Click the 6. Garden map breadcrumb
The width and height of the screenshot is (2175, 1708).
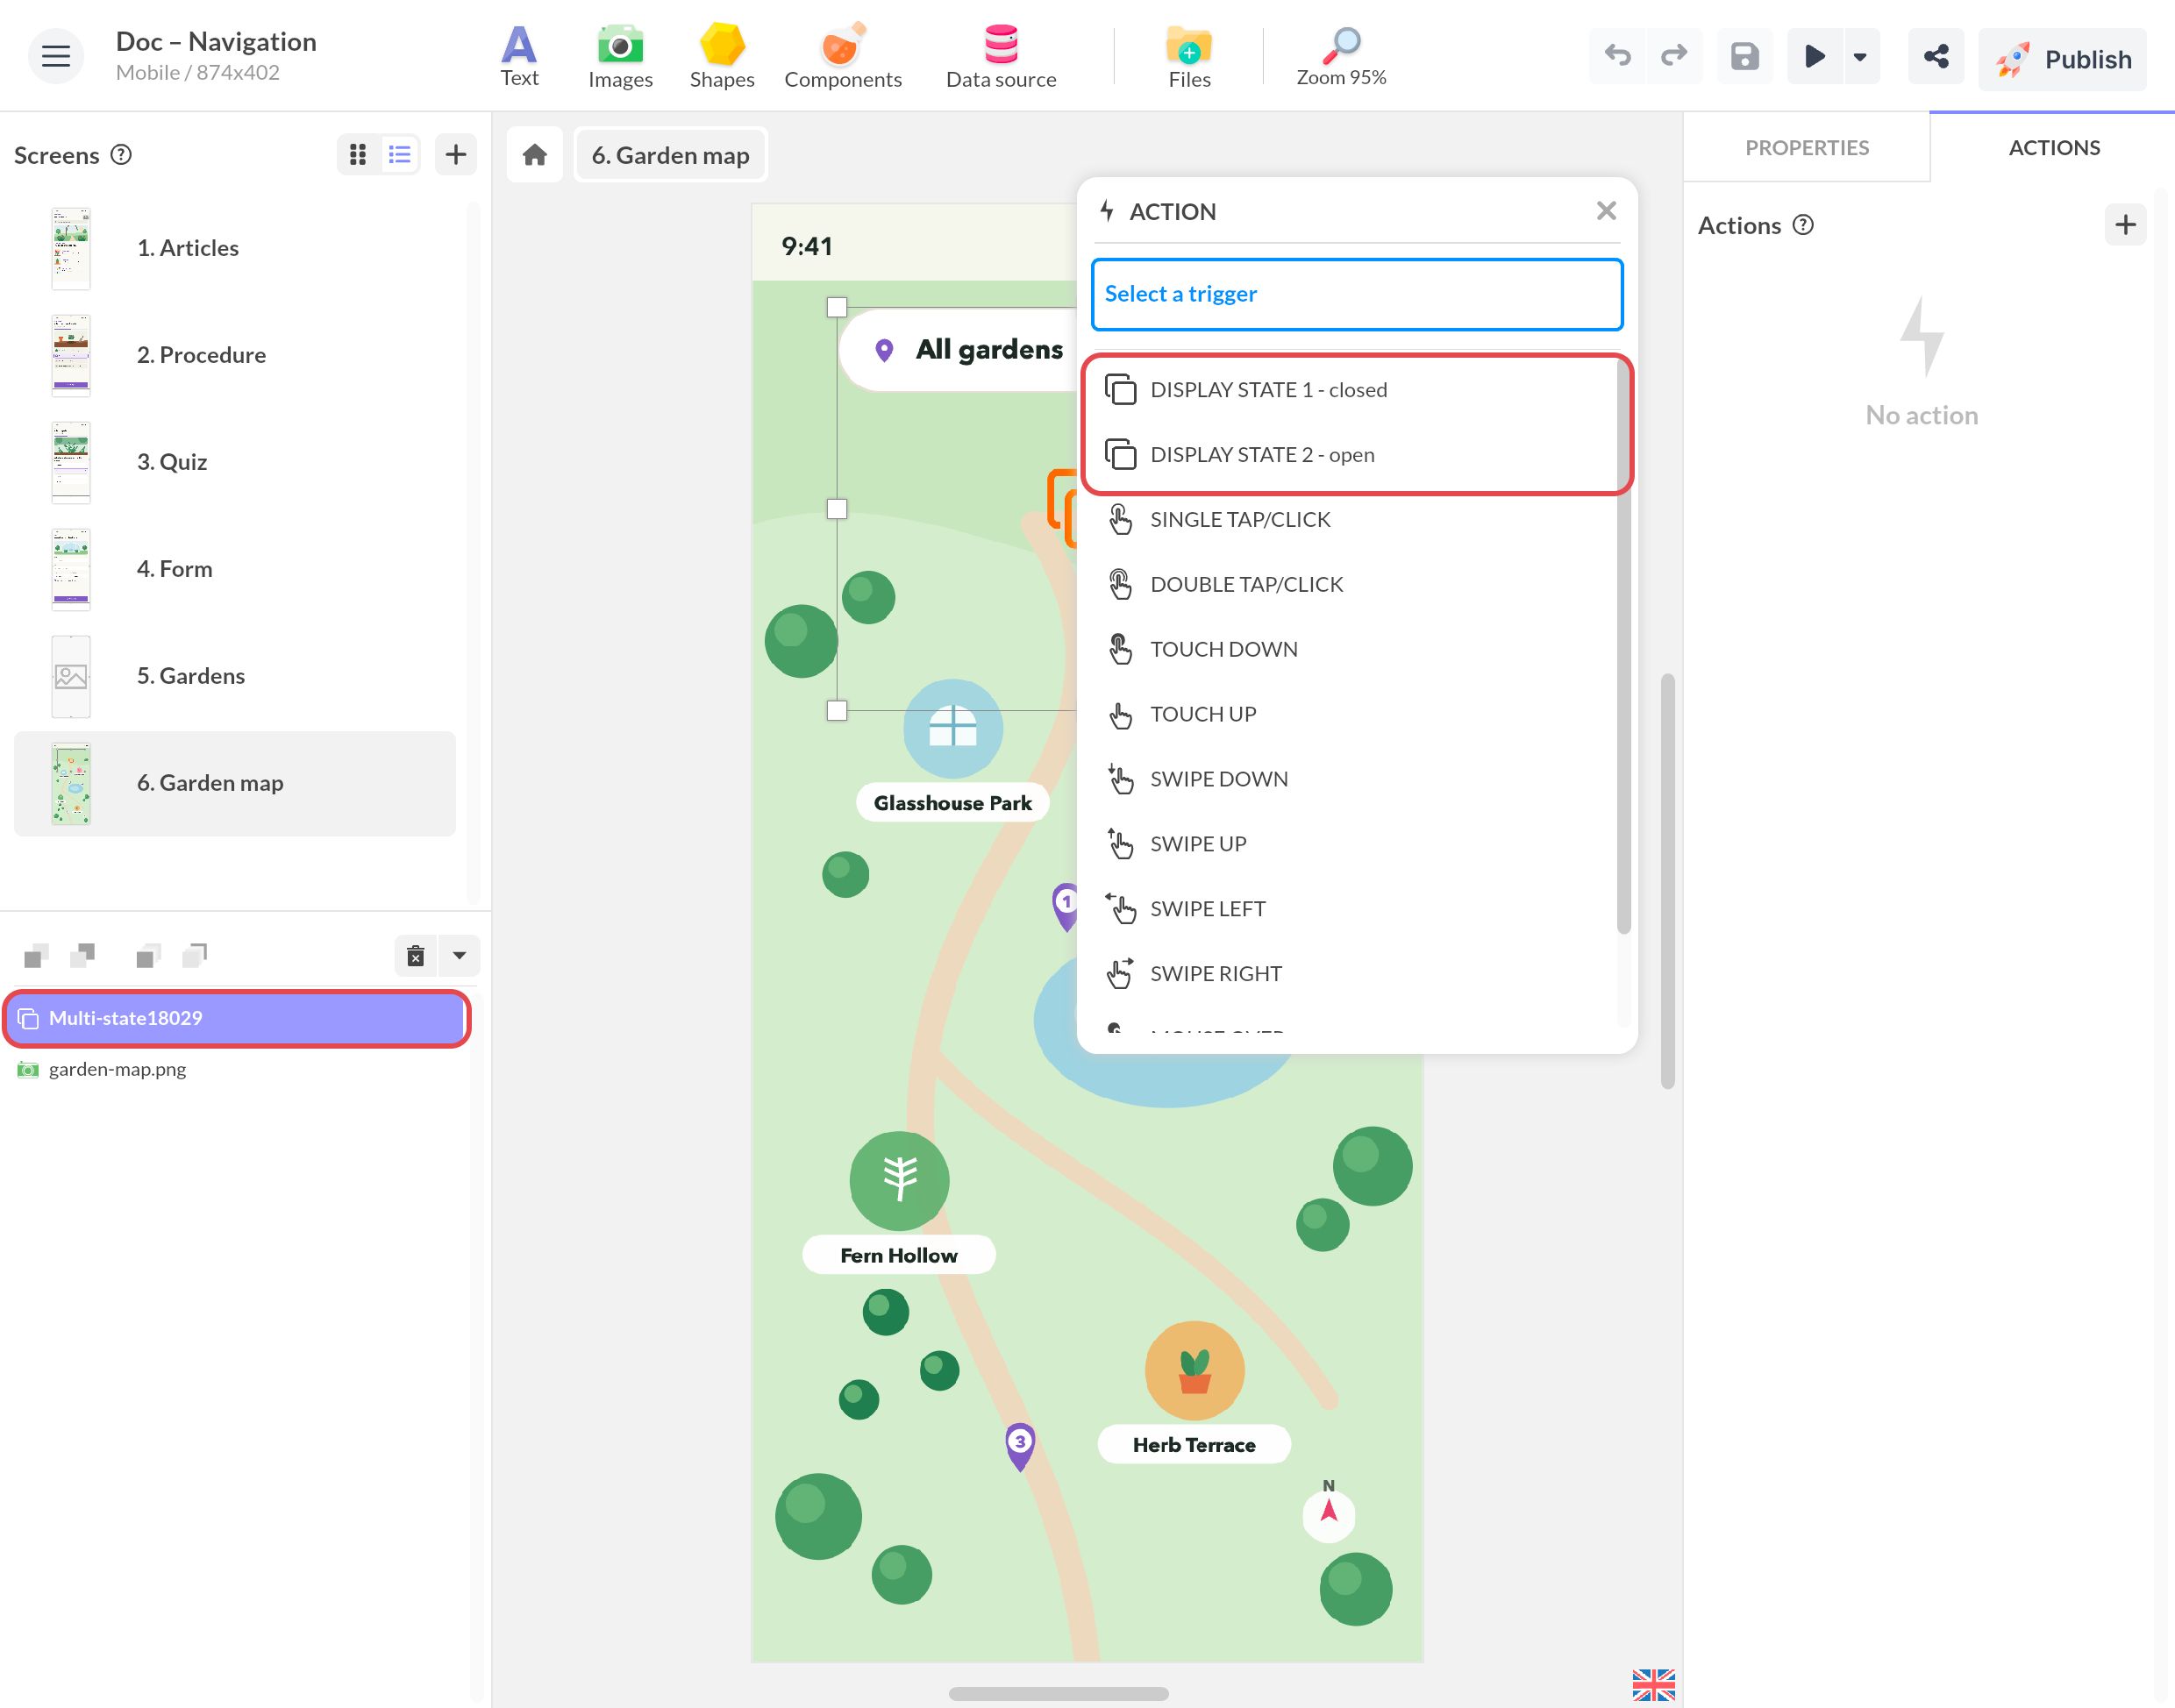670,155
